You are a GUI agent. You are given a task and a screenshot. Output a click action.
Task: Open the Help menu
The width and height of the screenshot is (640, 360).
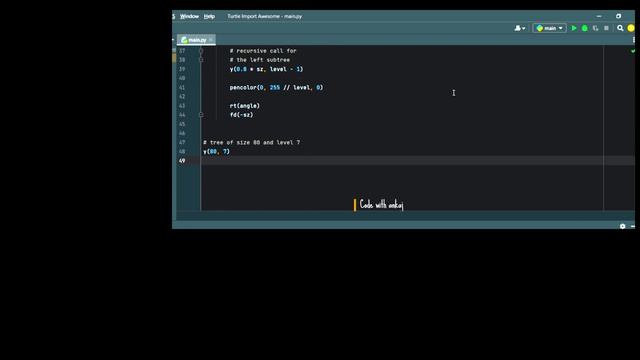[x=209, y=16]
